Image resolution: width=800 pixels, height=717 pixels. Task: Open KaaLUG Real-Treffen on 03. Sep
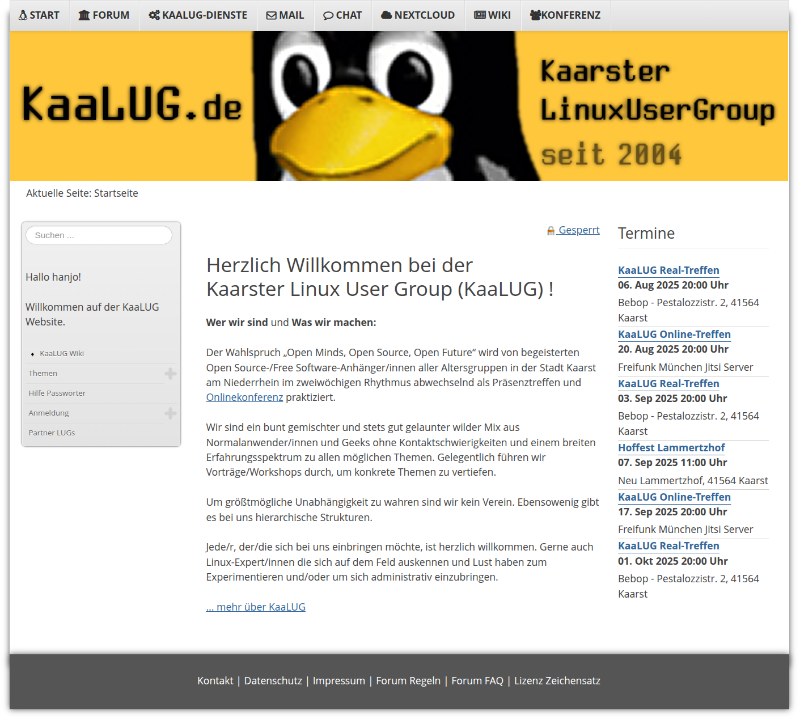pyautogui.click(x=668, y=383)
